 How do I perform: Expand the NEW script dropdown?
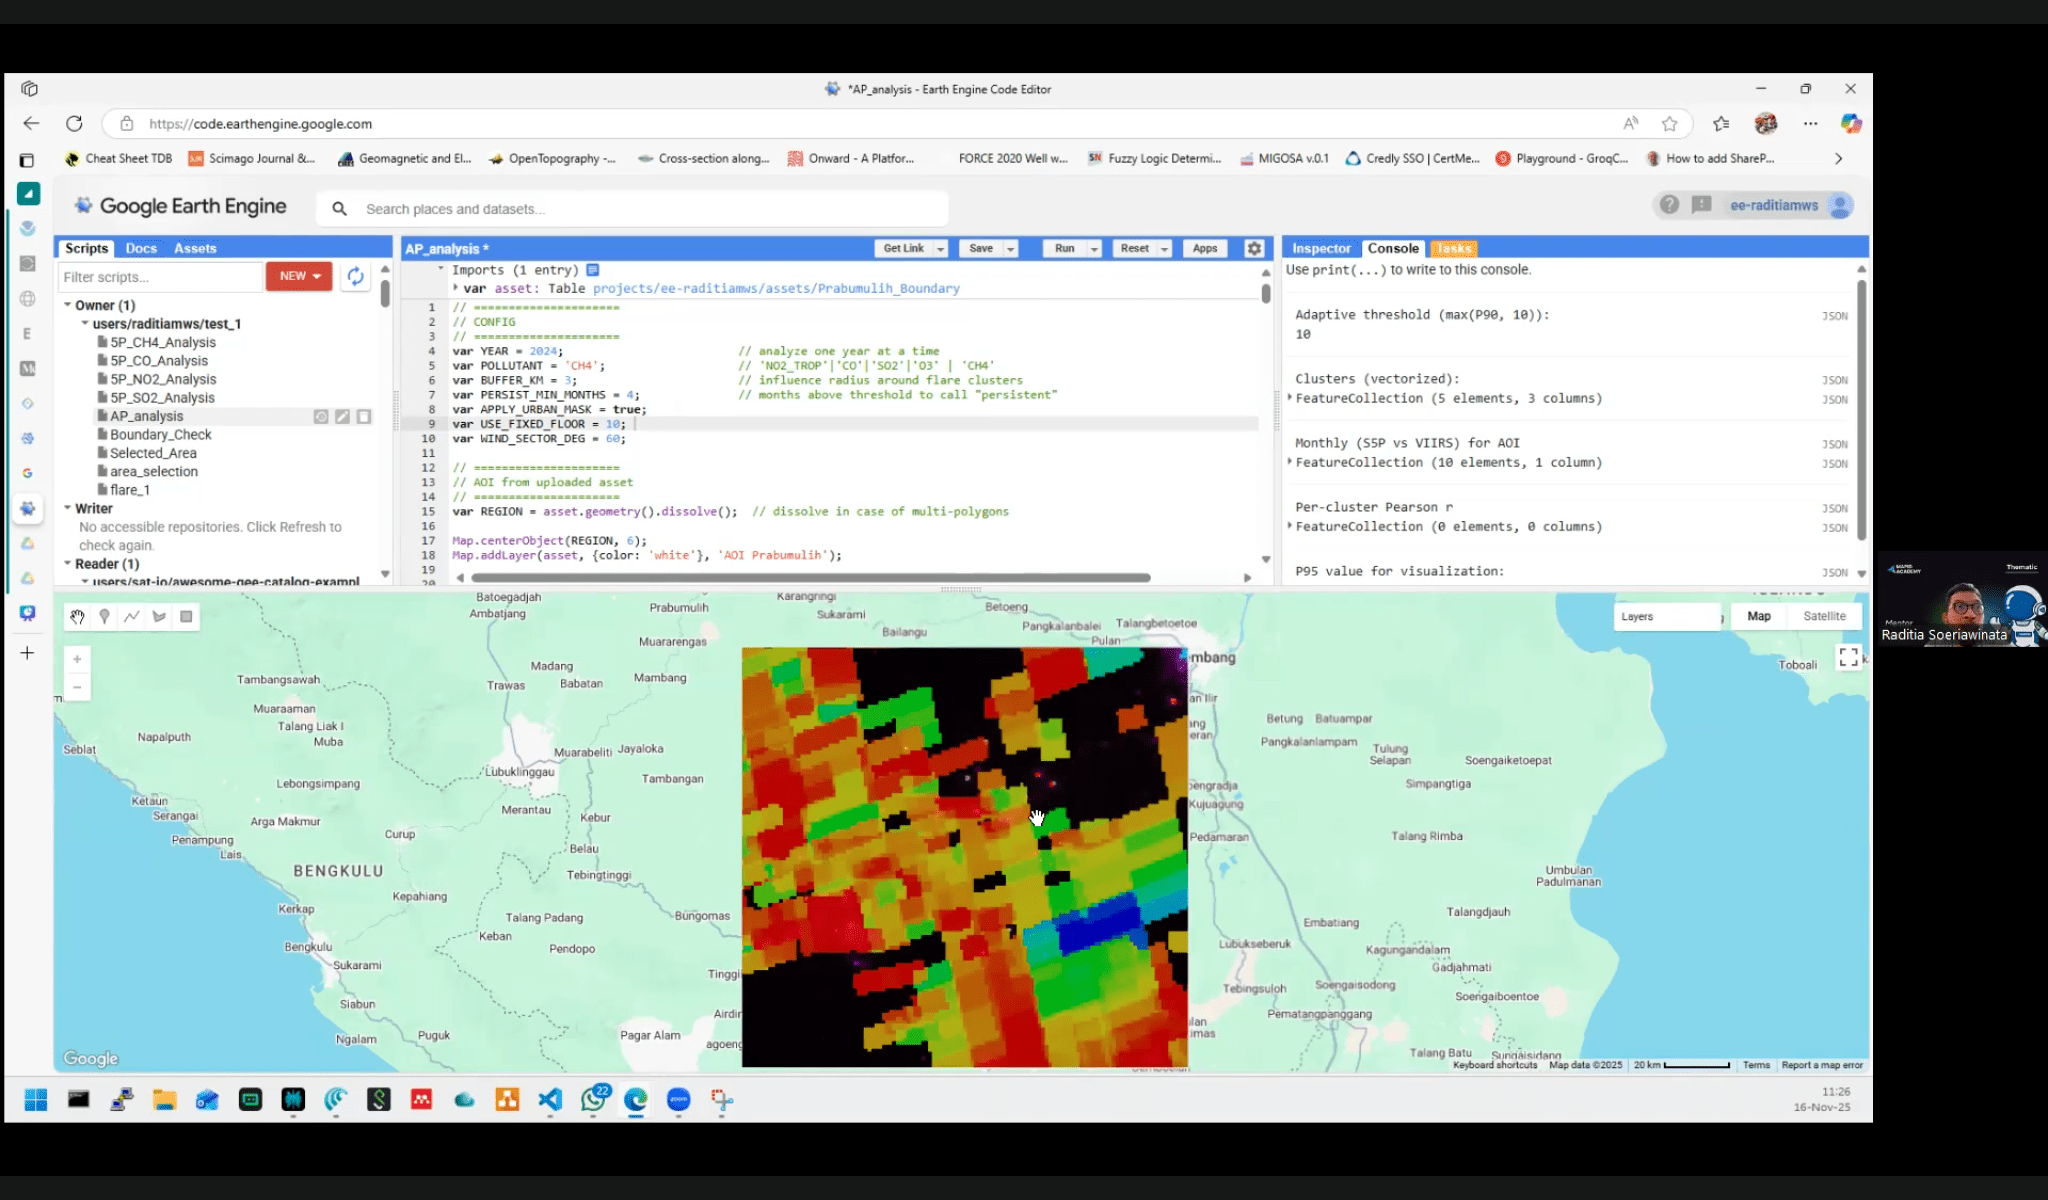(x=298, y=276)
